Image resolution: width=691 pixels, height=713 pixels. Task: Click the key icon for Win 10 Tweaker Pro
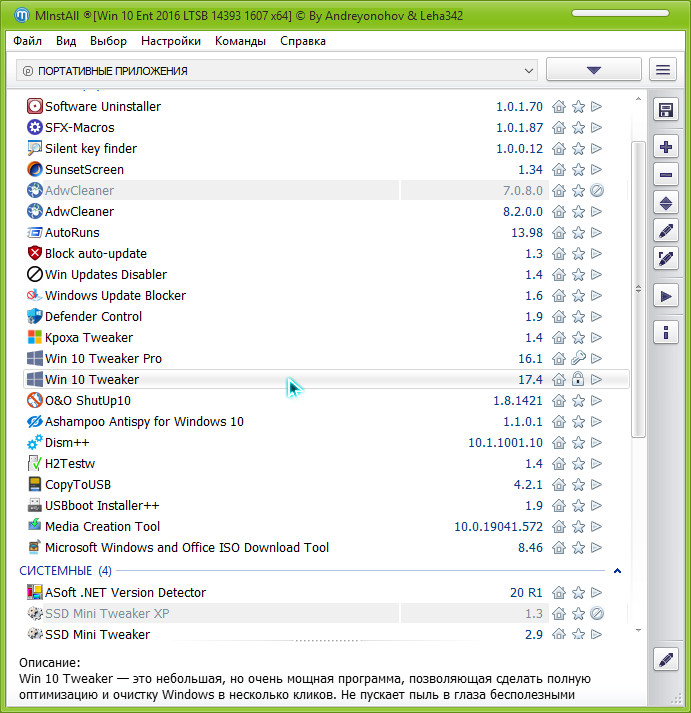578,359
